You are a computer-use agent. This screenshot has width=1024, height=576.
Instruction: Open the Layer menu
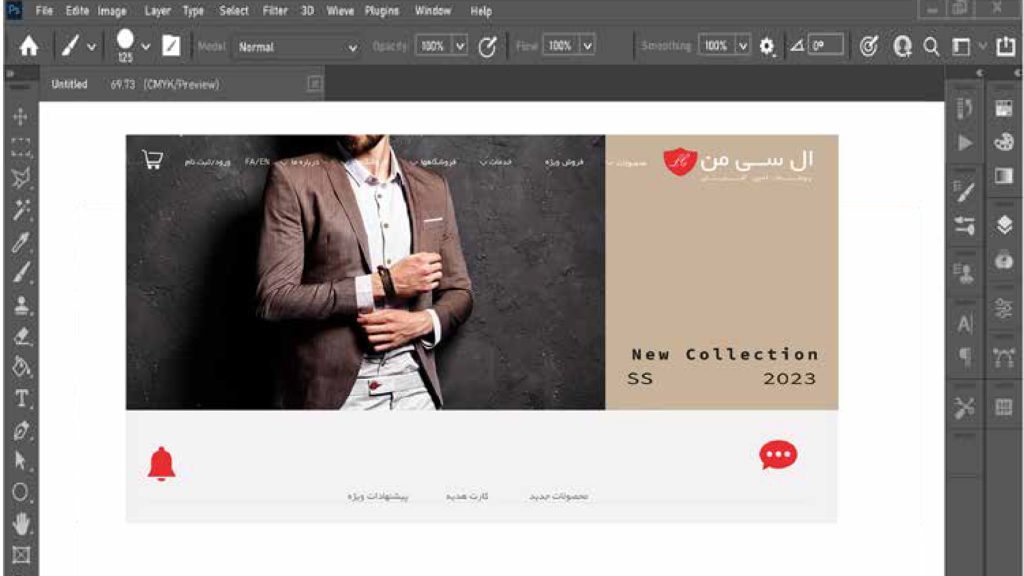[157, 11]
